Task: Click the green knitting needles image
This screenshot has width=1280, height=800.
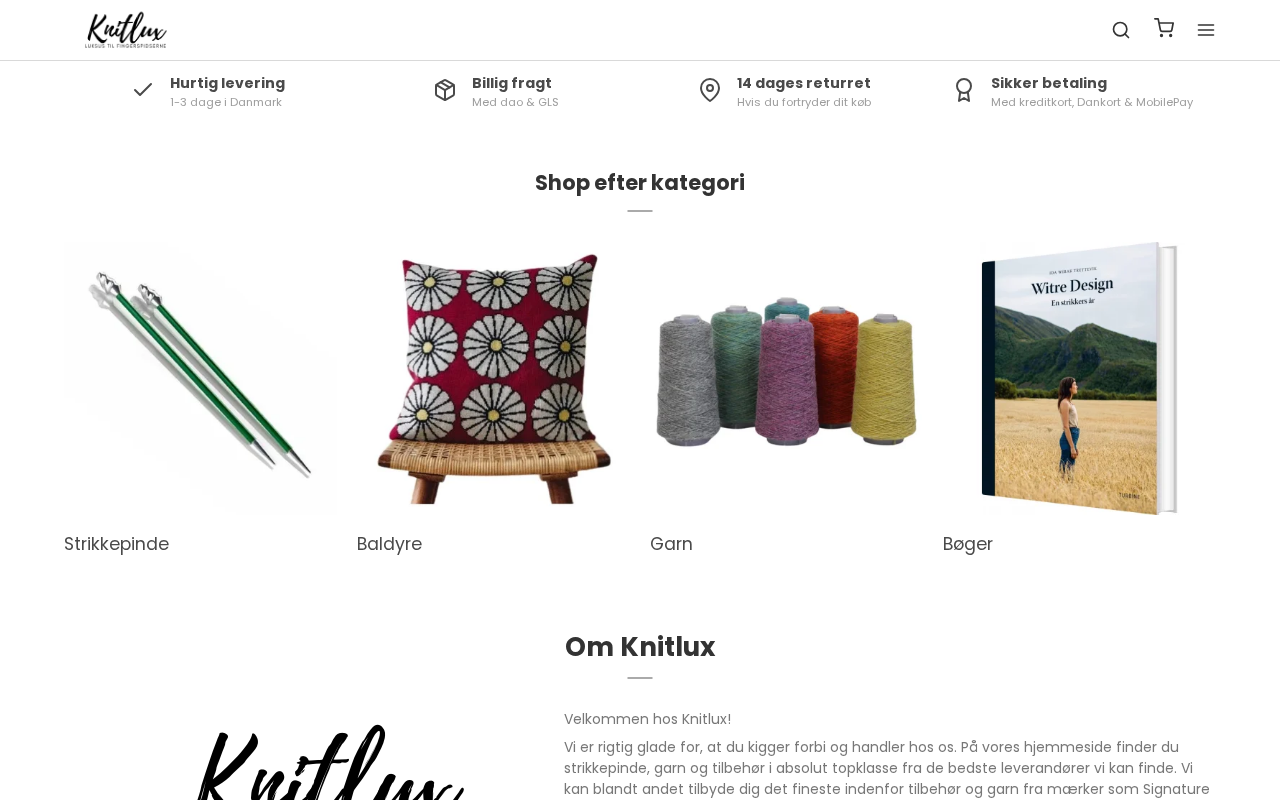Action: click(200, 377)
